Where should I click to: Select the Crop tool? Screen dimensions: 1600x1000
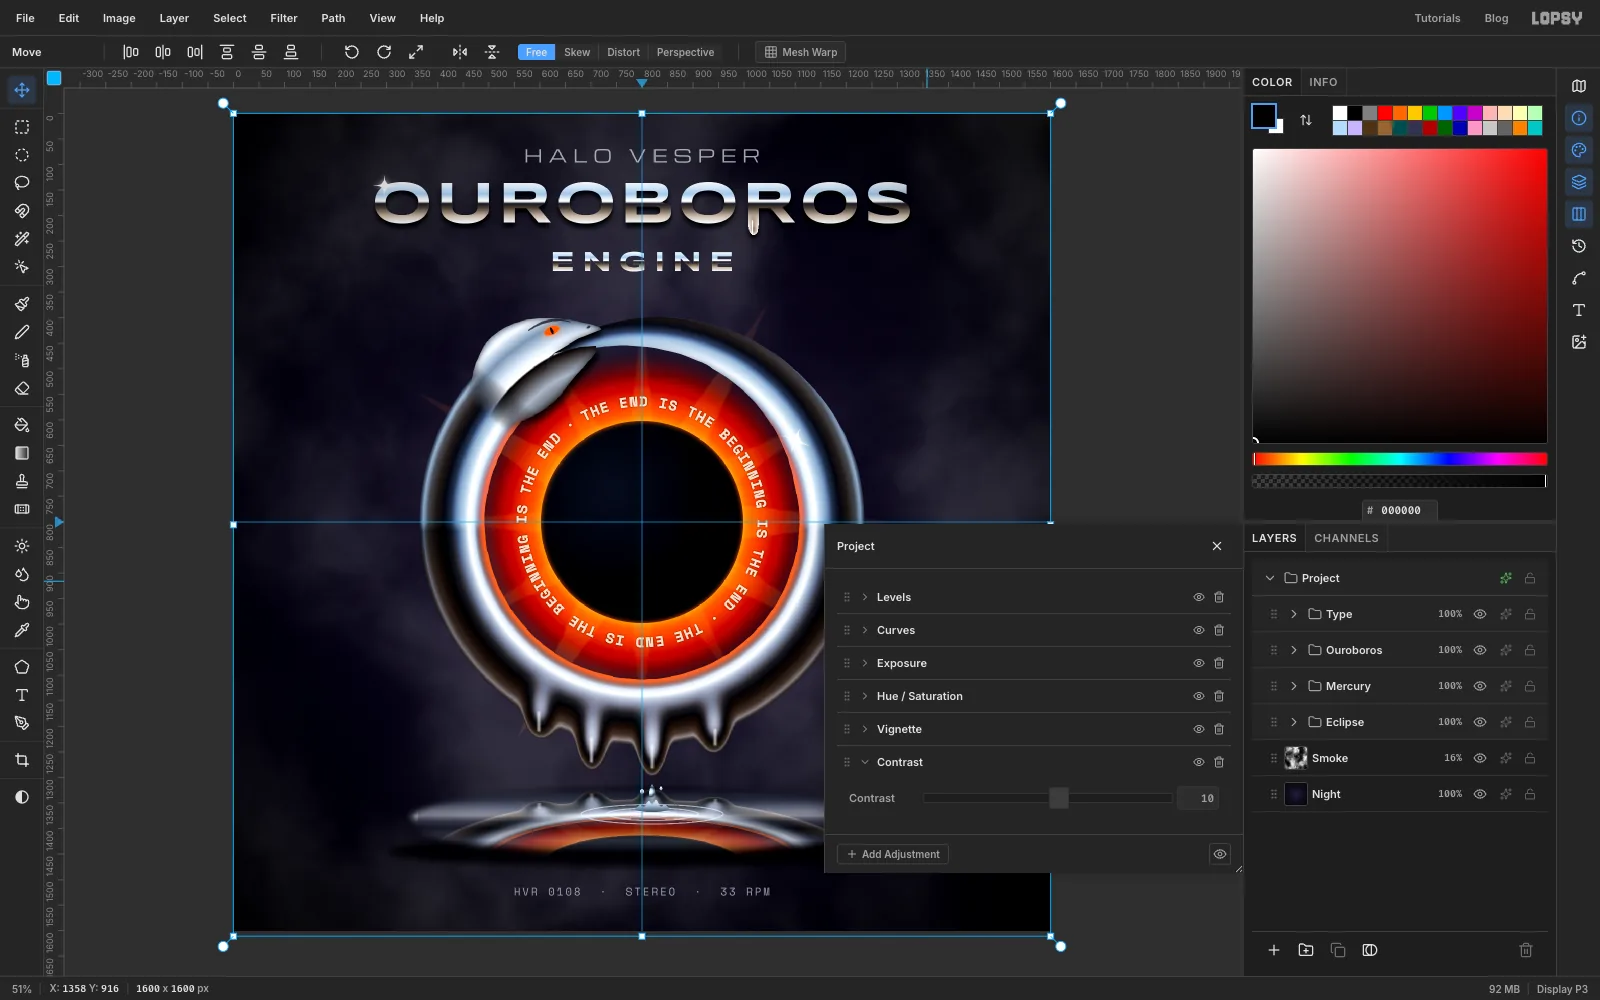click(x=22, y=760)
